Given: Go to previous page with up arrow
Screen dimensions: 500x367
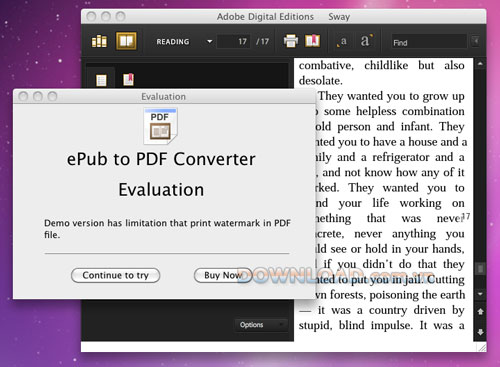Looking at the screenshot, I should coord(480,312).
